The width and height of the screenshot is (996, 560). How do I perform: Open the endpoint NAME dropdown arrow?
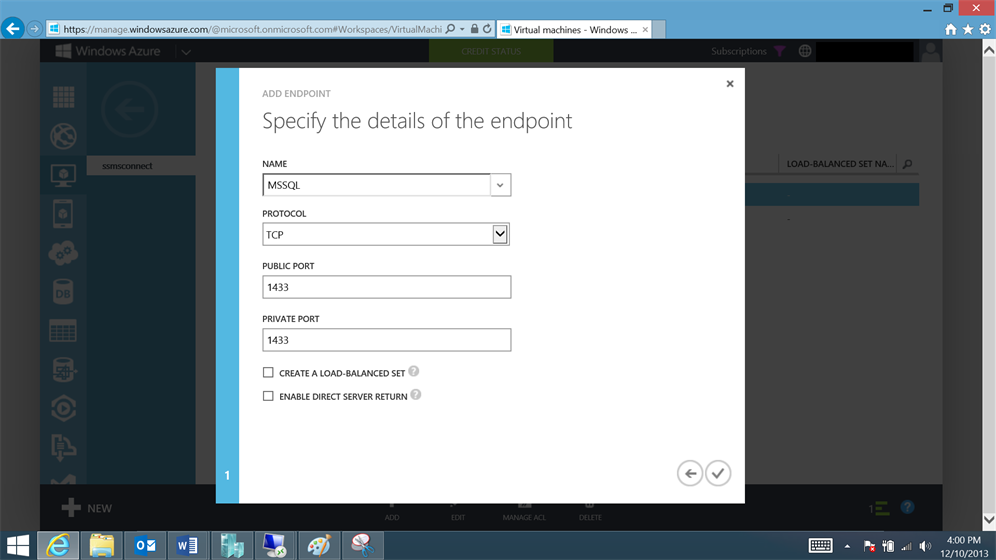501,185
